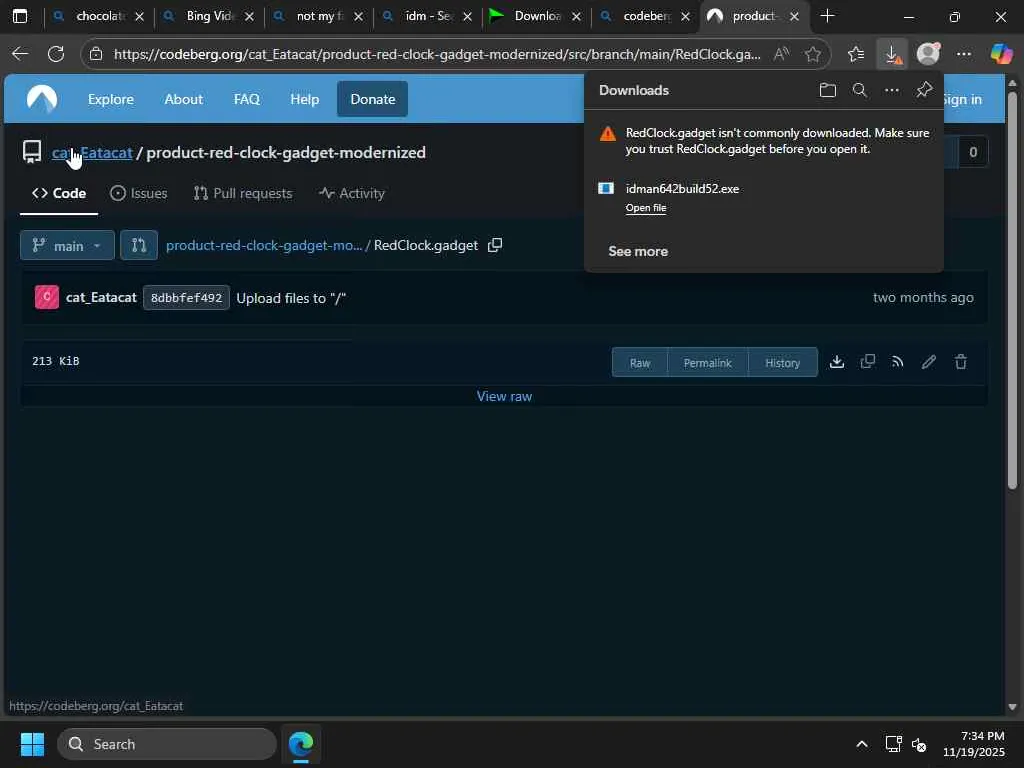The image size is (1024, 768).
Task: Add this page to favorites star
Action: tap(812, 54)
